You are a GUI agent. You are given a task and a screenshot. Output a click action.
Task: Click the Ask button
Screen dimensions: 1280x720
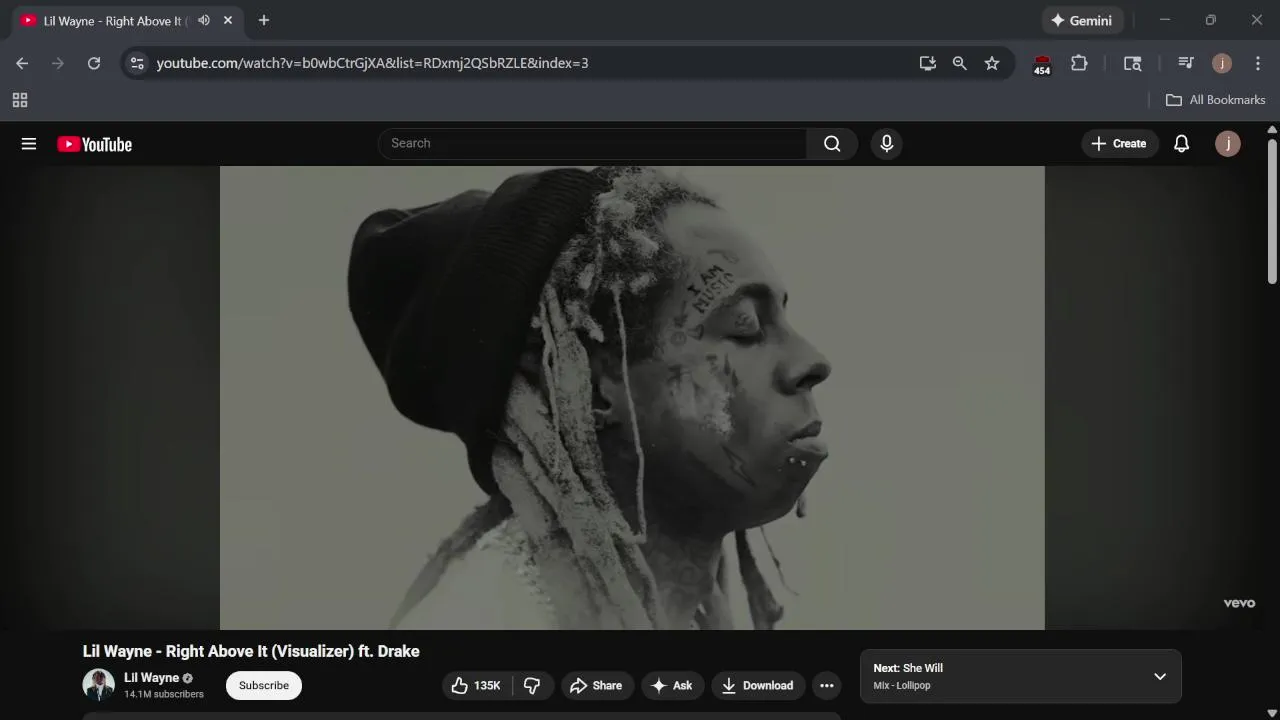pos(672,685)
